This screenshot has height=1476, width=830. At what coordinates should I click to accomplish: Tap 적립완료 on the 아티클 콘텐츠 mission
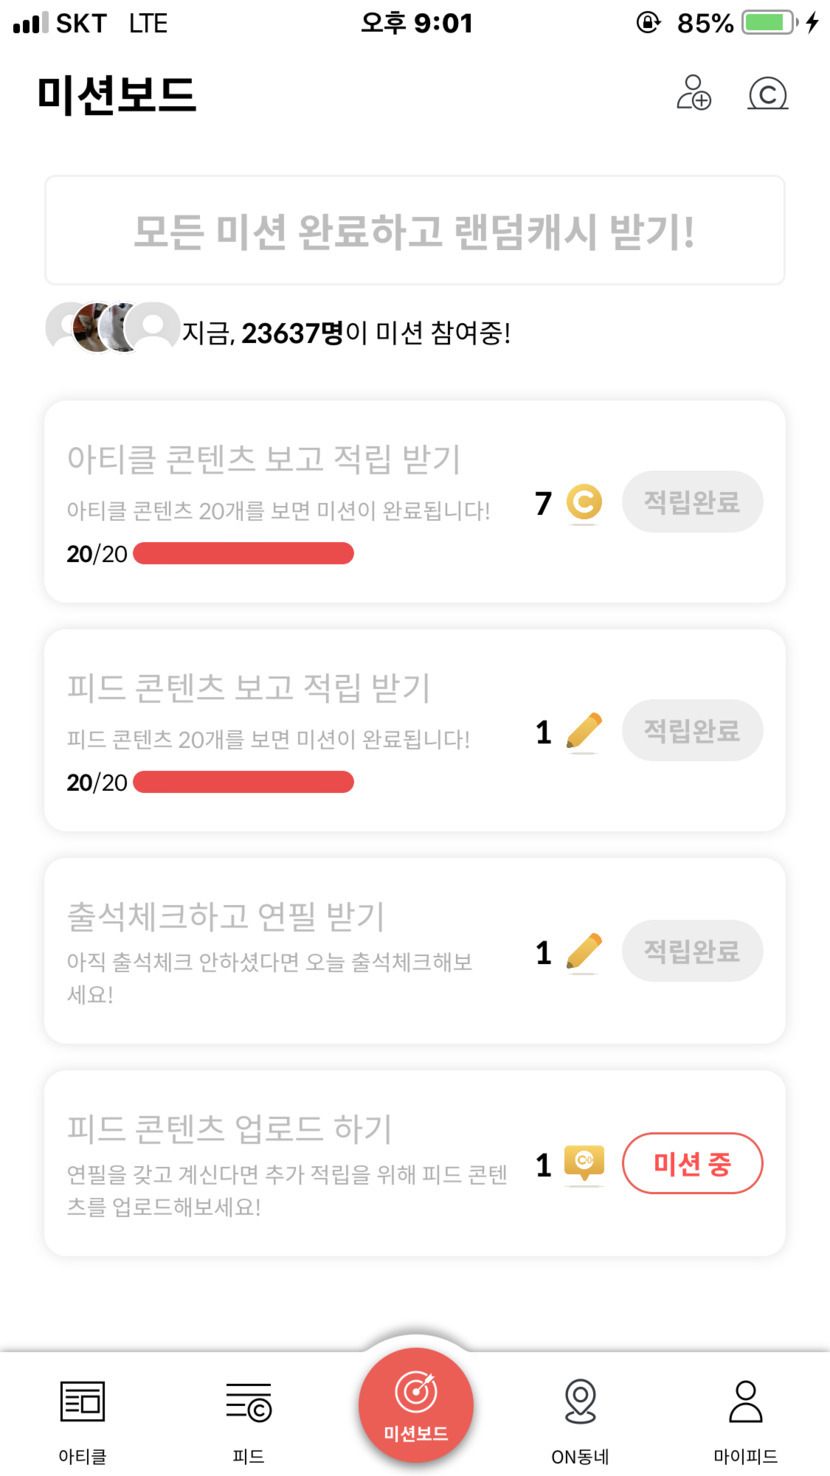[x=692, y=502]
